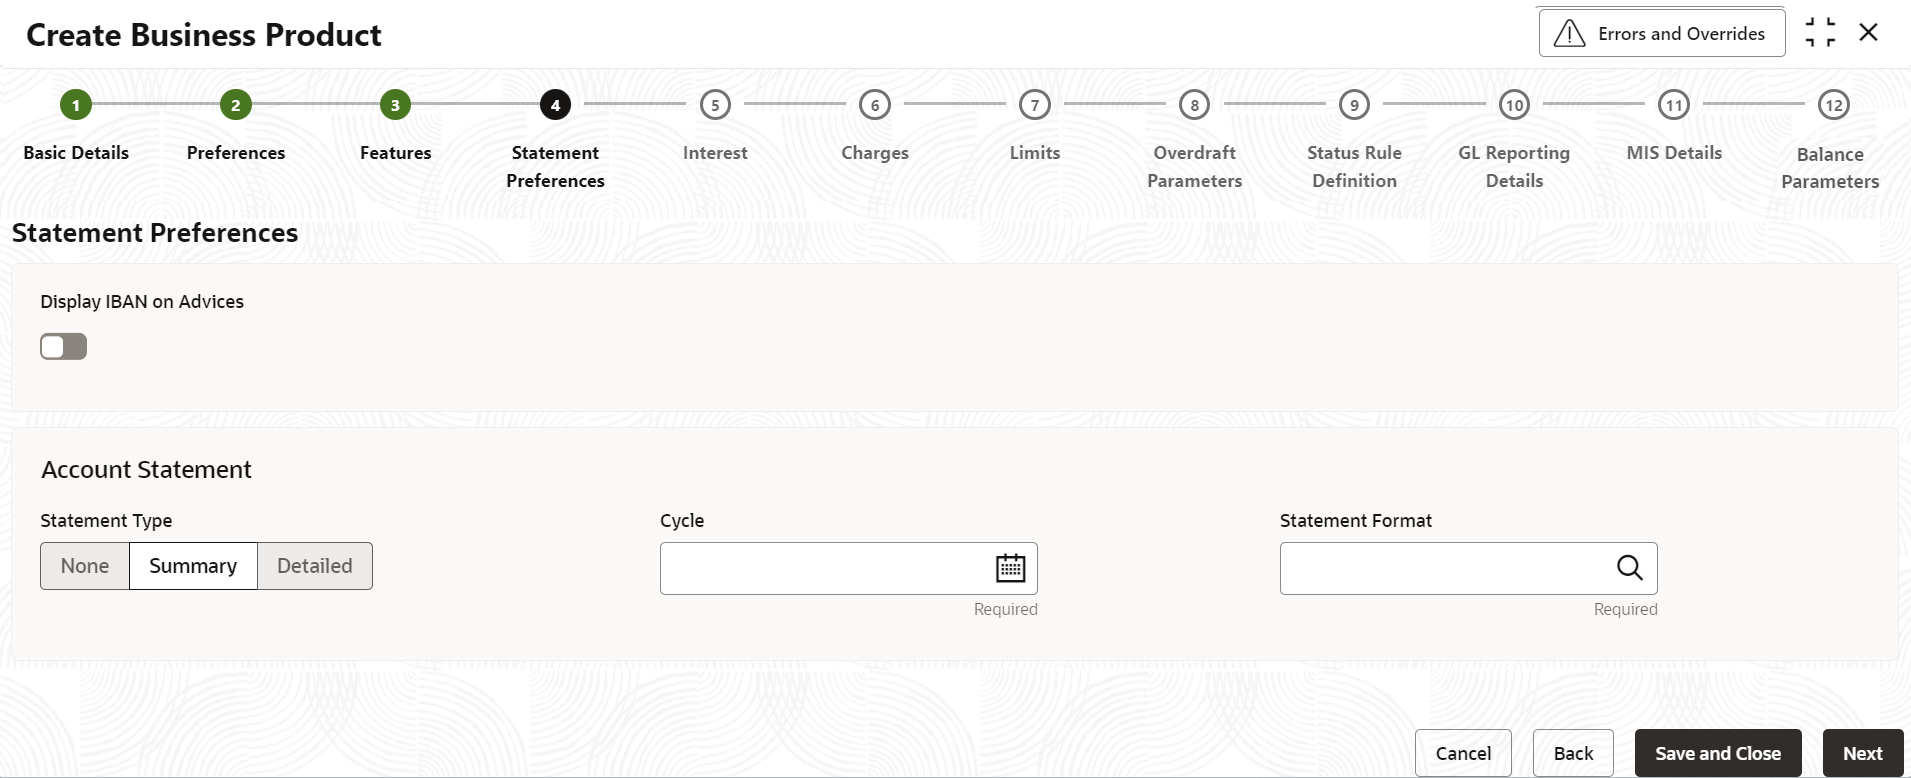This screenshot has width=1911, height=778.
Task: Go to step 1 Basic Details circle
Action: 76,105
